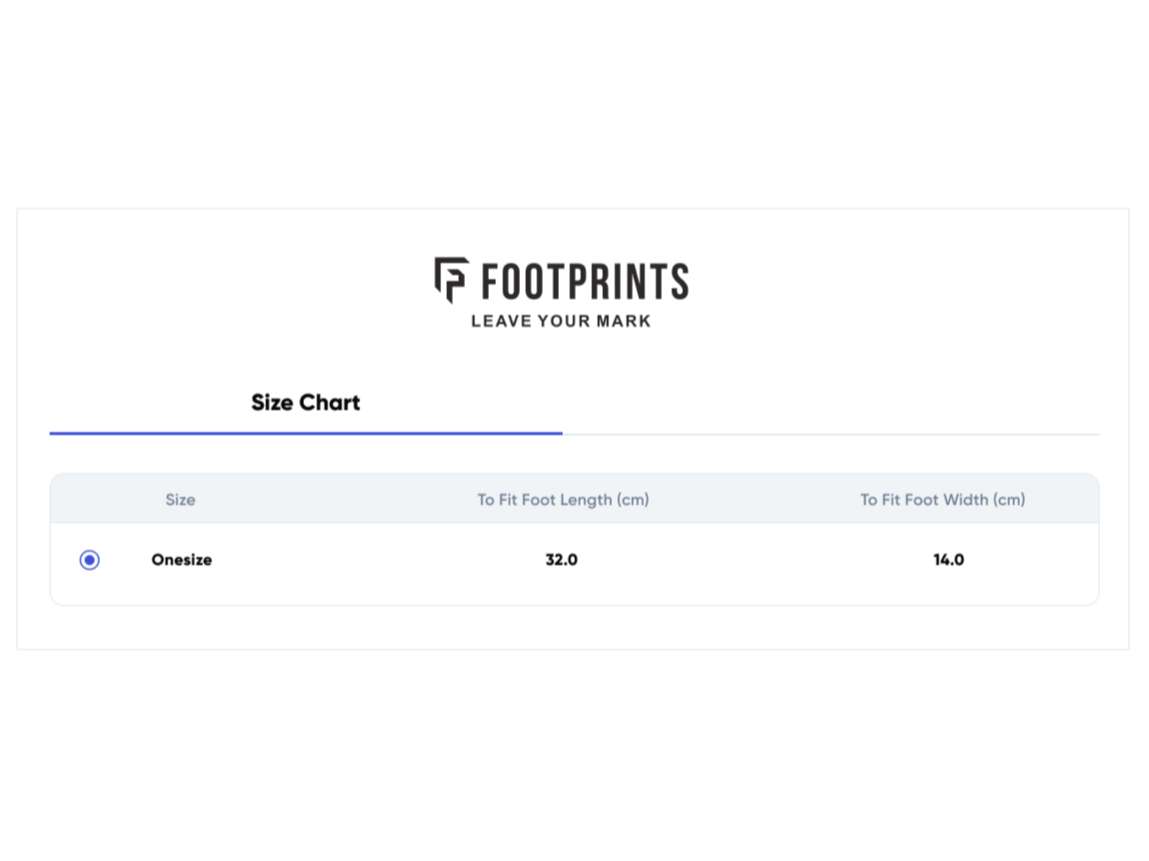Click the 32.0 foot length value
1149x861 pixels.
[x=561, y=560]
